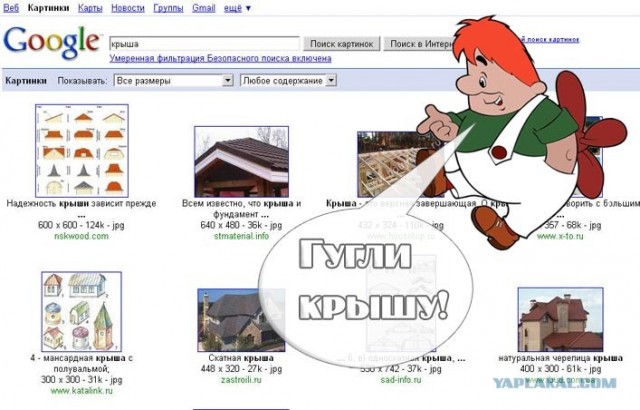Open the Все размеры size dropdown
Image resolution: width=640 pixels, height=410 pixels.
coord(173,80)
